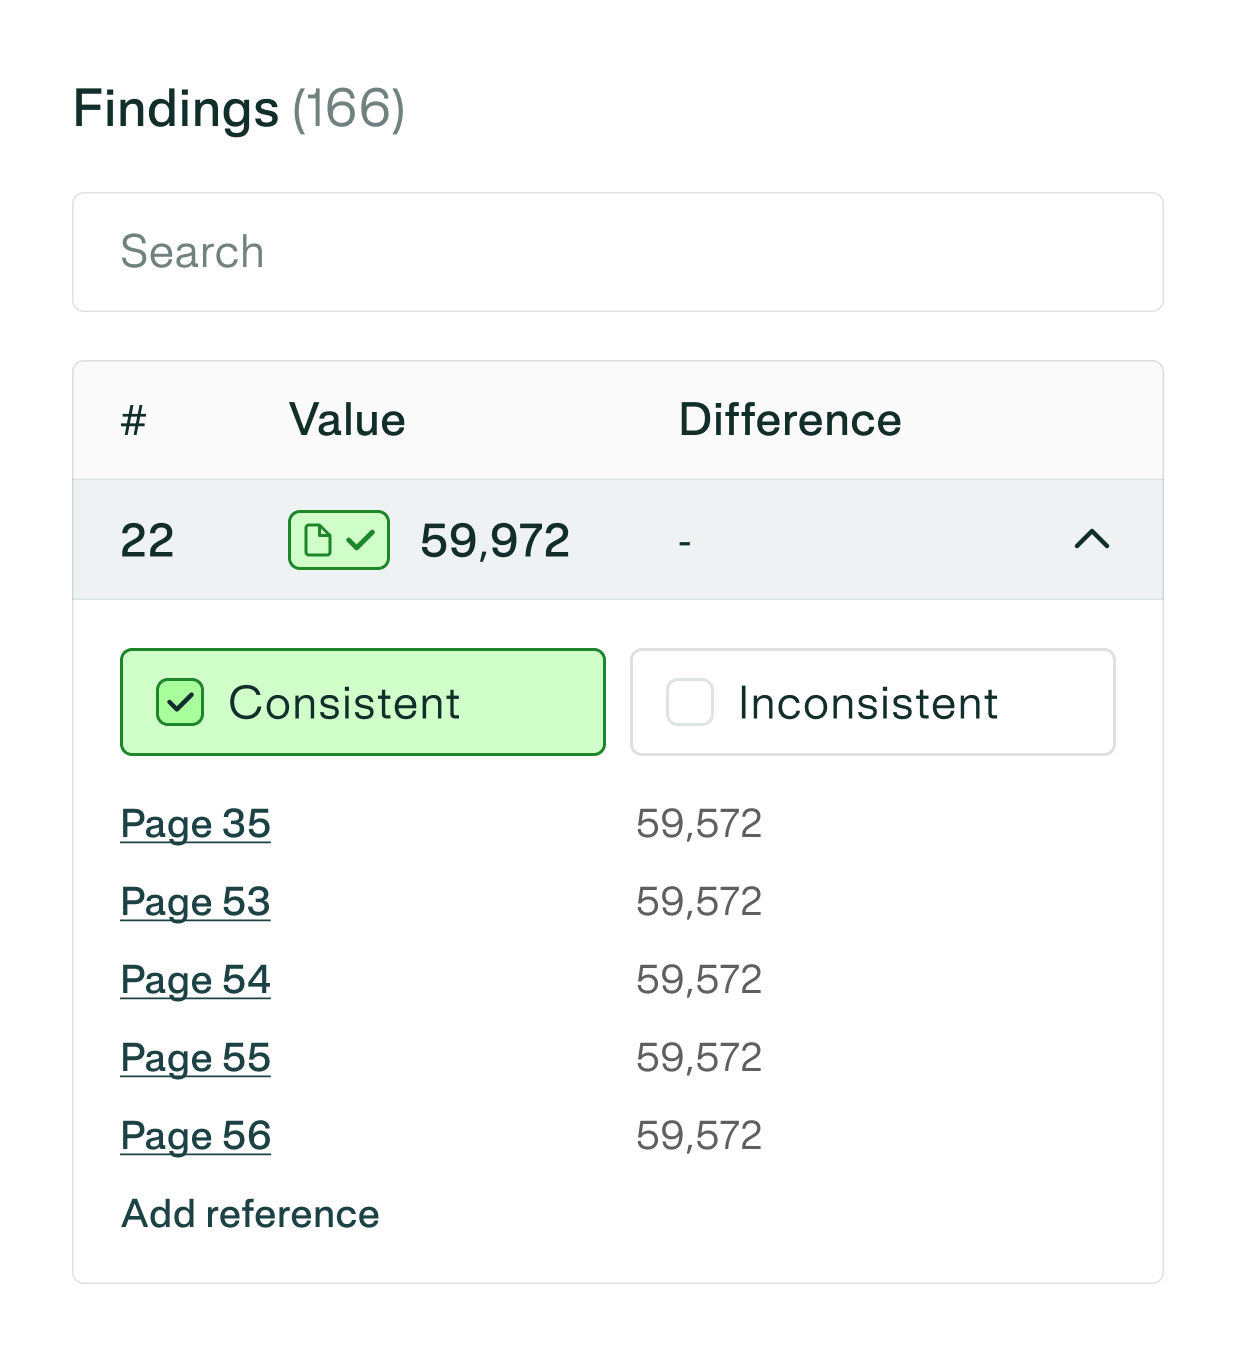Screen dimensions: 1236x1356
Task: Click the document-check status badge in row 22
Action: [x=338, y=540]
